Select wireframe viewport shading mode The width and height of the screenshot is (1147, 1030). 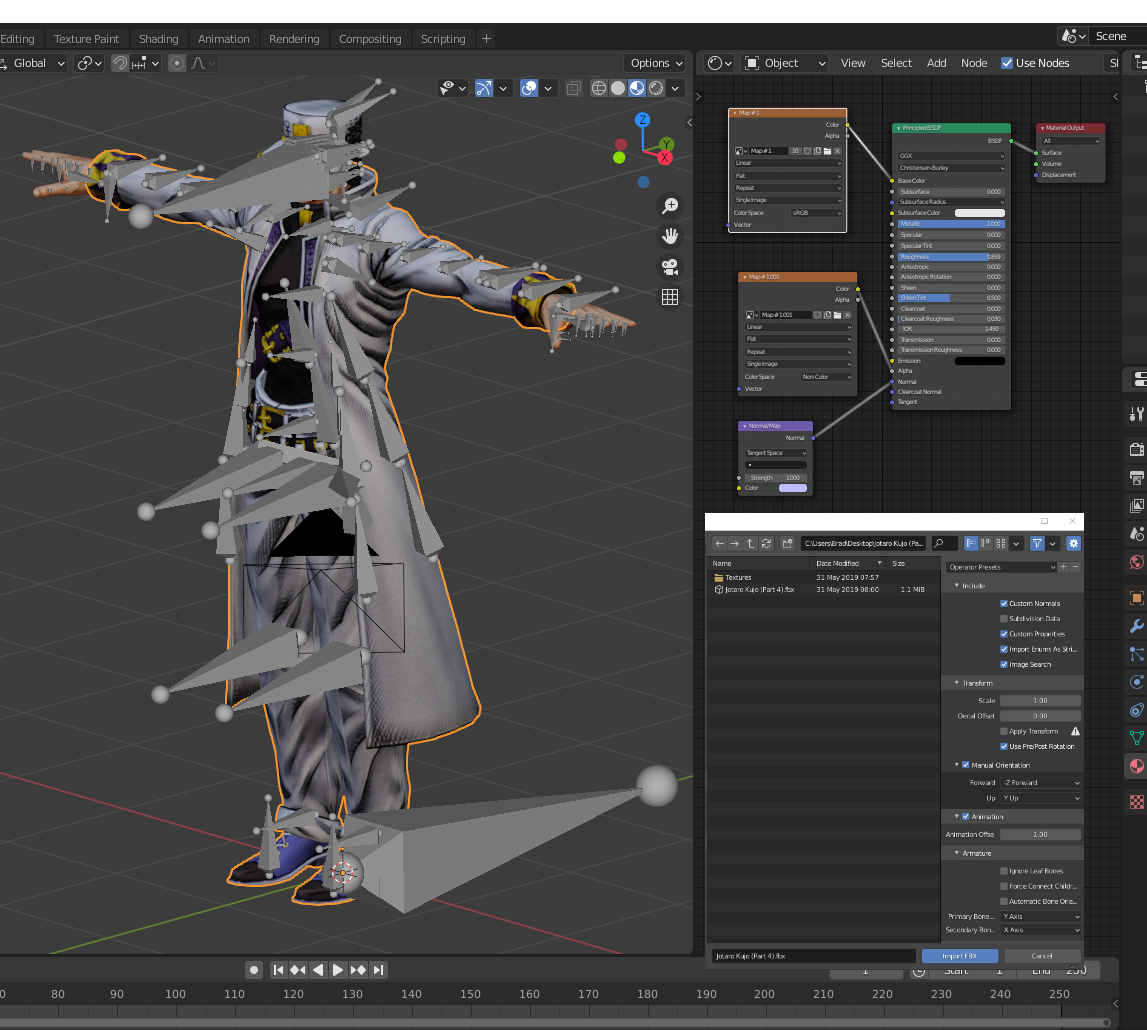click(599, 88)
